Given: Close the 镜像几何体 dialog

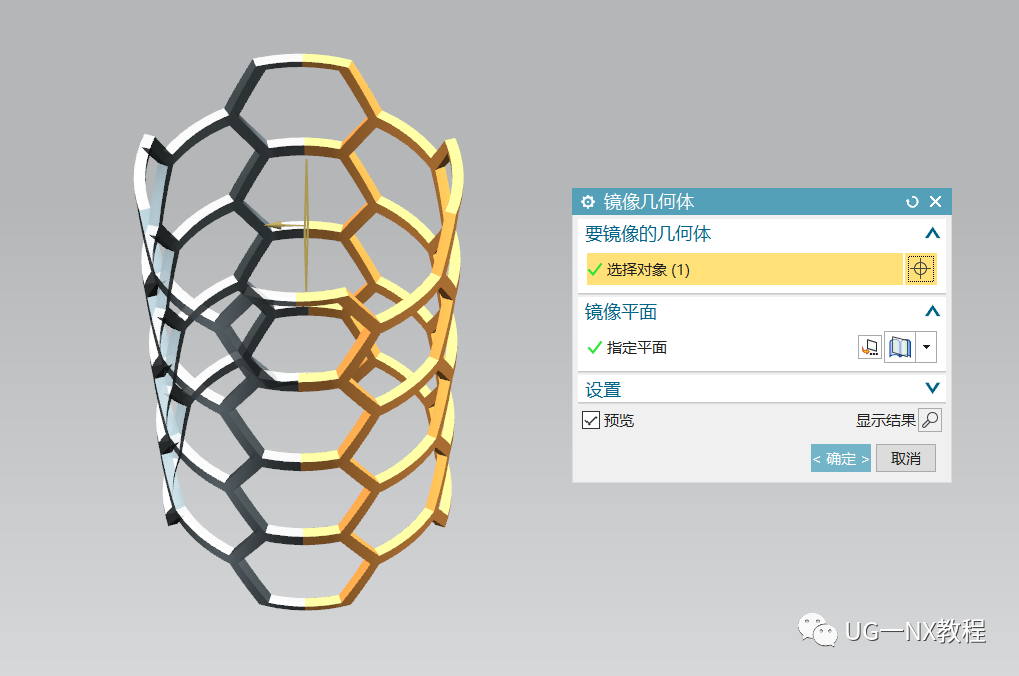Looking at the screenshot, I should click(935, 202).
